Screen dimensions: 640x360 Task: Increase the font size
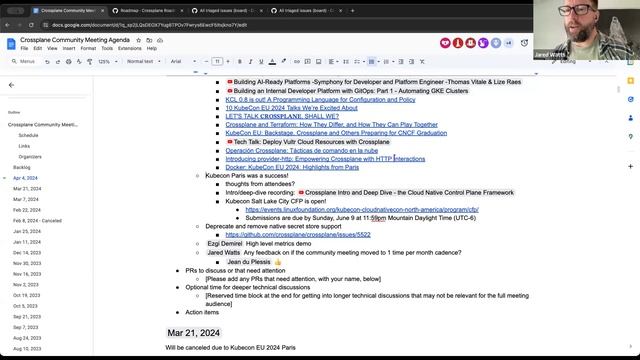(228, 62)
